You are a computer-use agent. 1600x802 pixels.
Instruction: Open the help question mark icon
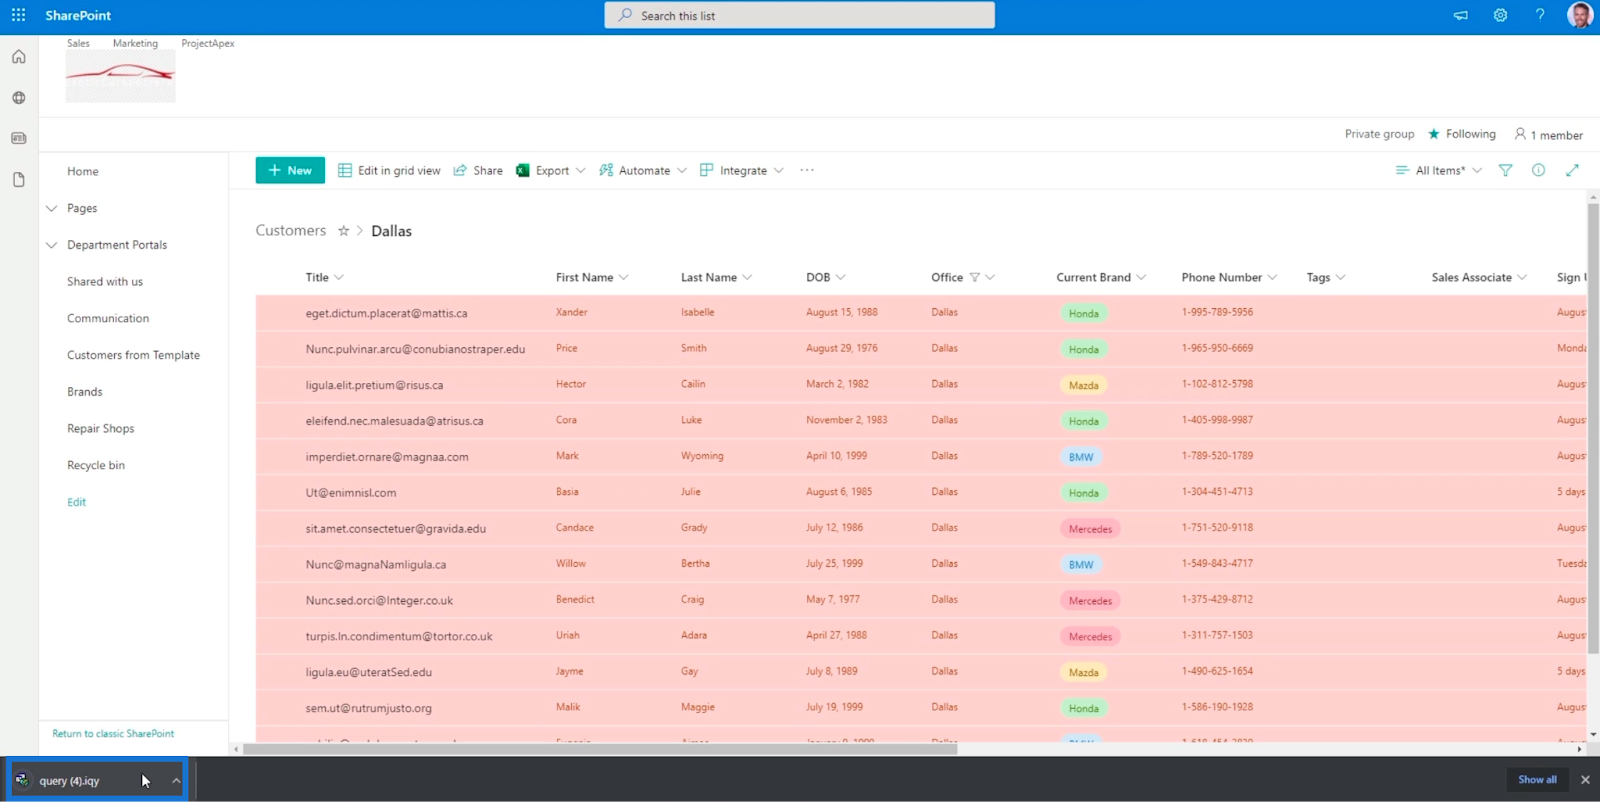(1540, 15)
